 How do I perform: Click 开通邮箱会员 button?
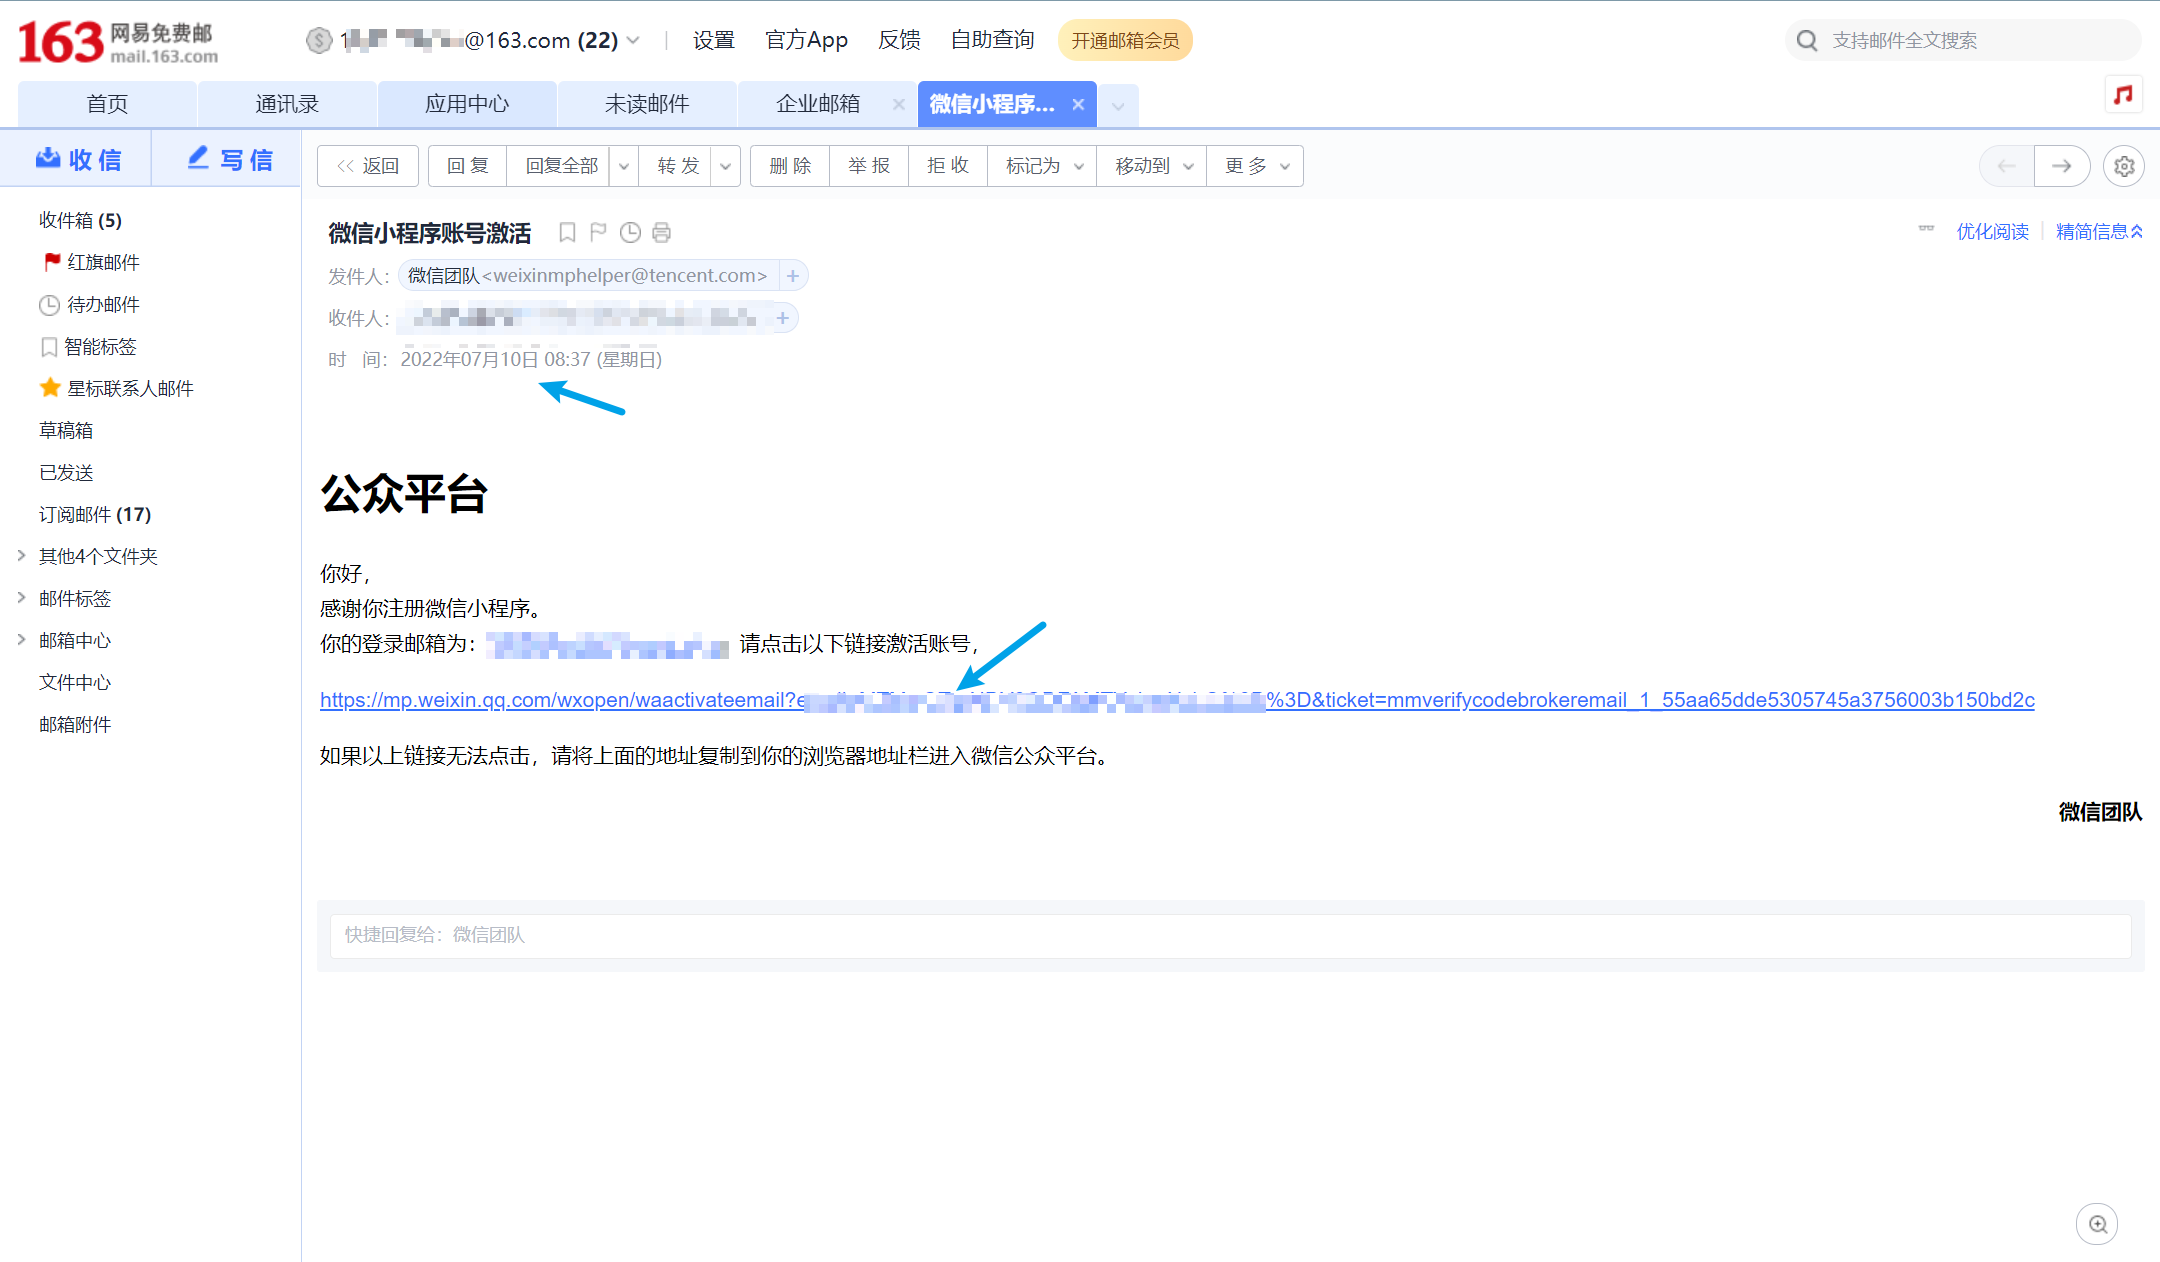(1125, 41)
